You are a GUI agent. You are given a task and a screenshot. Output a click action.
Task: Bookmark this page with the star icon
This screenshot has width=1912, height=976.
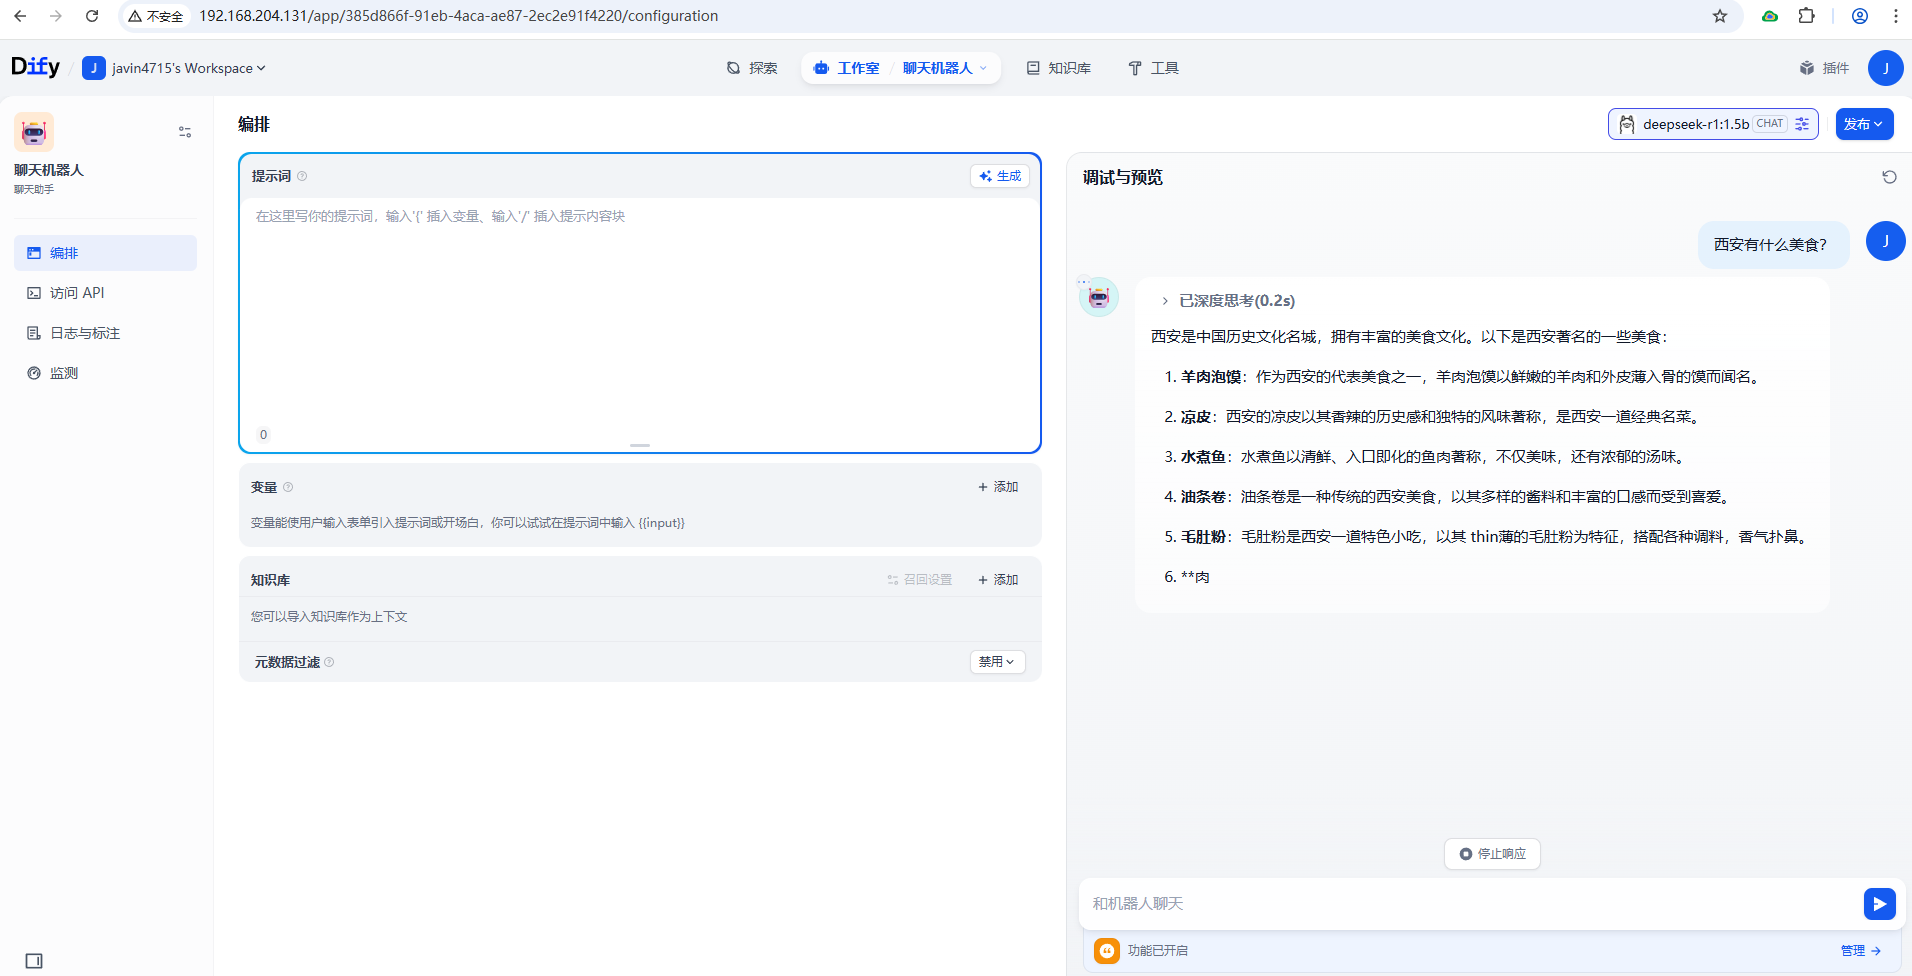[x=1720, y=16]
